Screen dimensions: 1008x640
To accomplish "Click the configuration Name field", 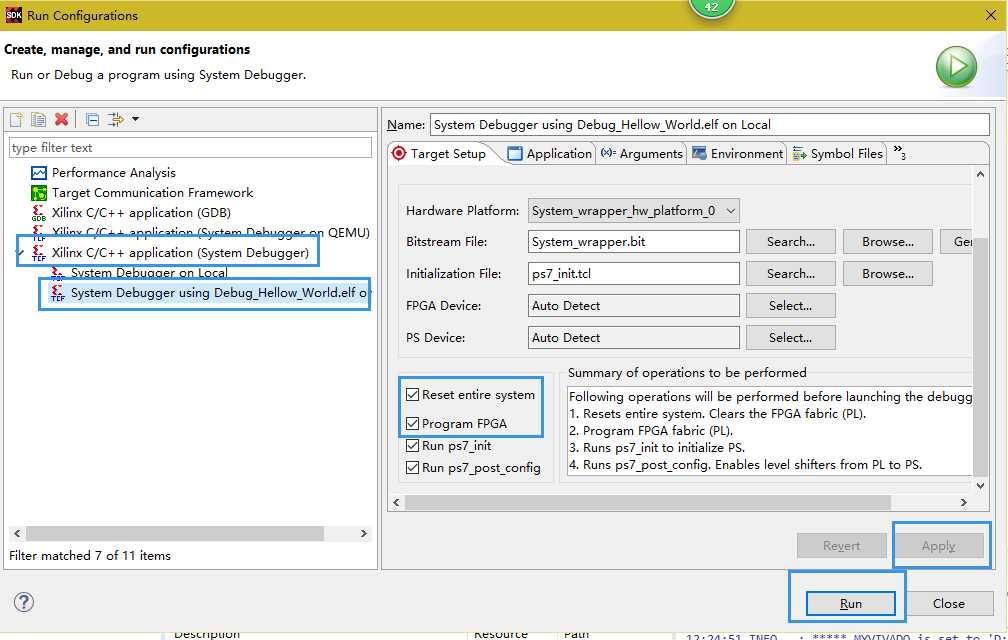I will (x=710, y=125).
